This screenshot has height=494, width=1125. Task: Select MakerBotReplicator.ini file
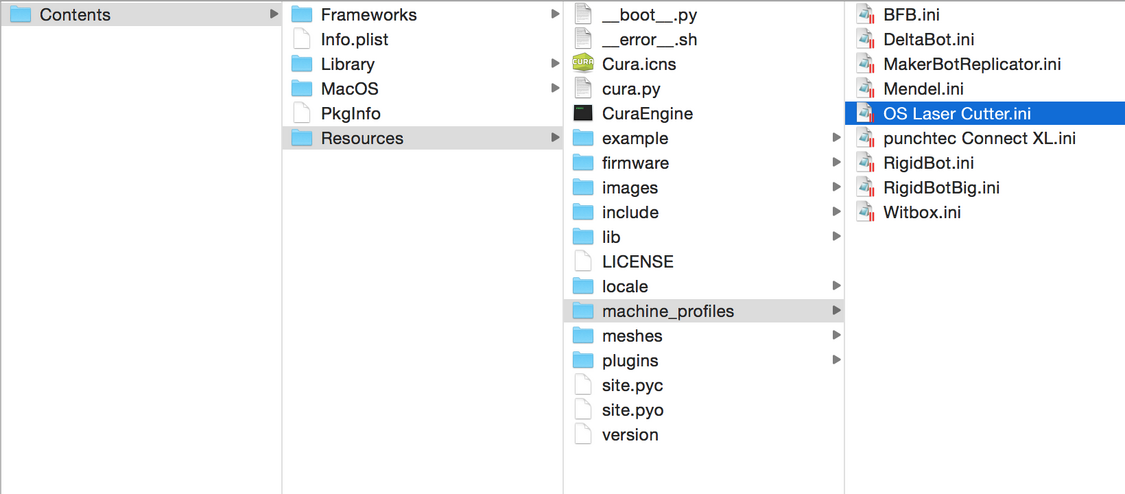(x=971, y=64)
